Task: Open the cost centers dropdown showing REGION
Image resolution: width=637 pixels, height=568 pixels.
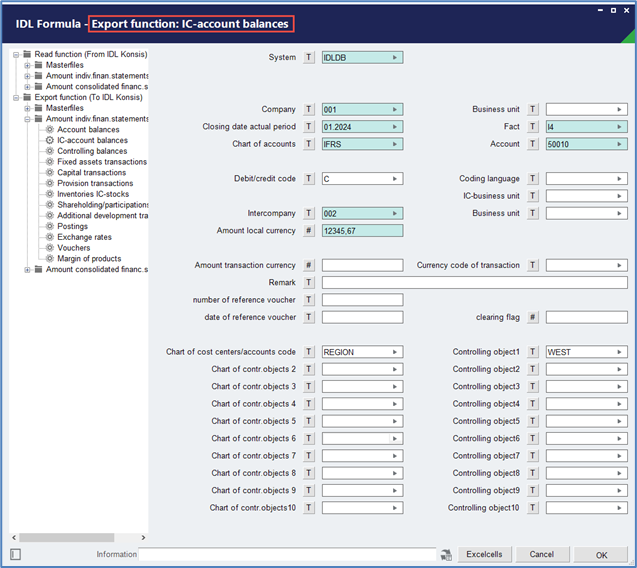Action: click(394, 352)
